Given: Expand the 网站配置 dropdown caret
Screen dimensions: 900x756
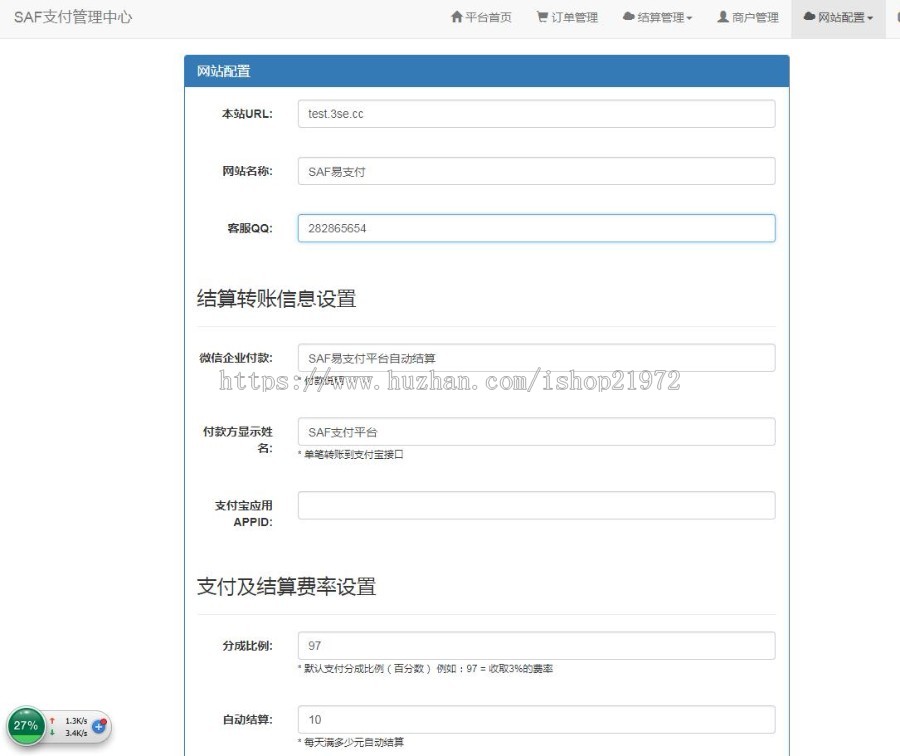Looking at the screenshot, I should (x=870, y=18).
